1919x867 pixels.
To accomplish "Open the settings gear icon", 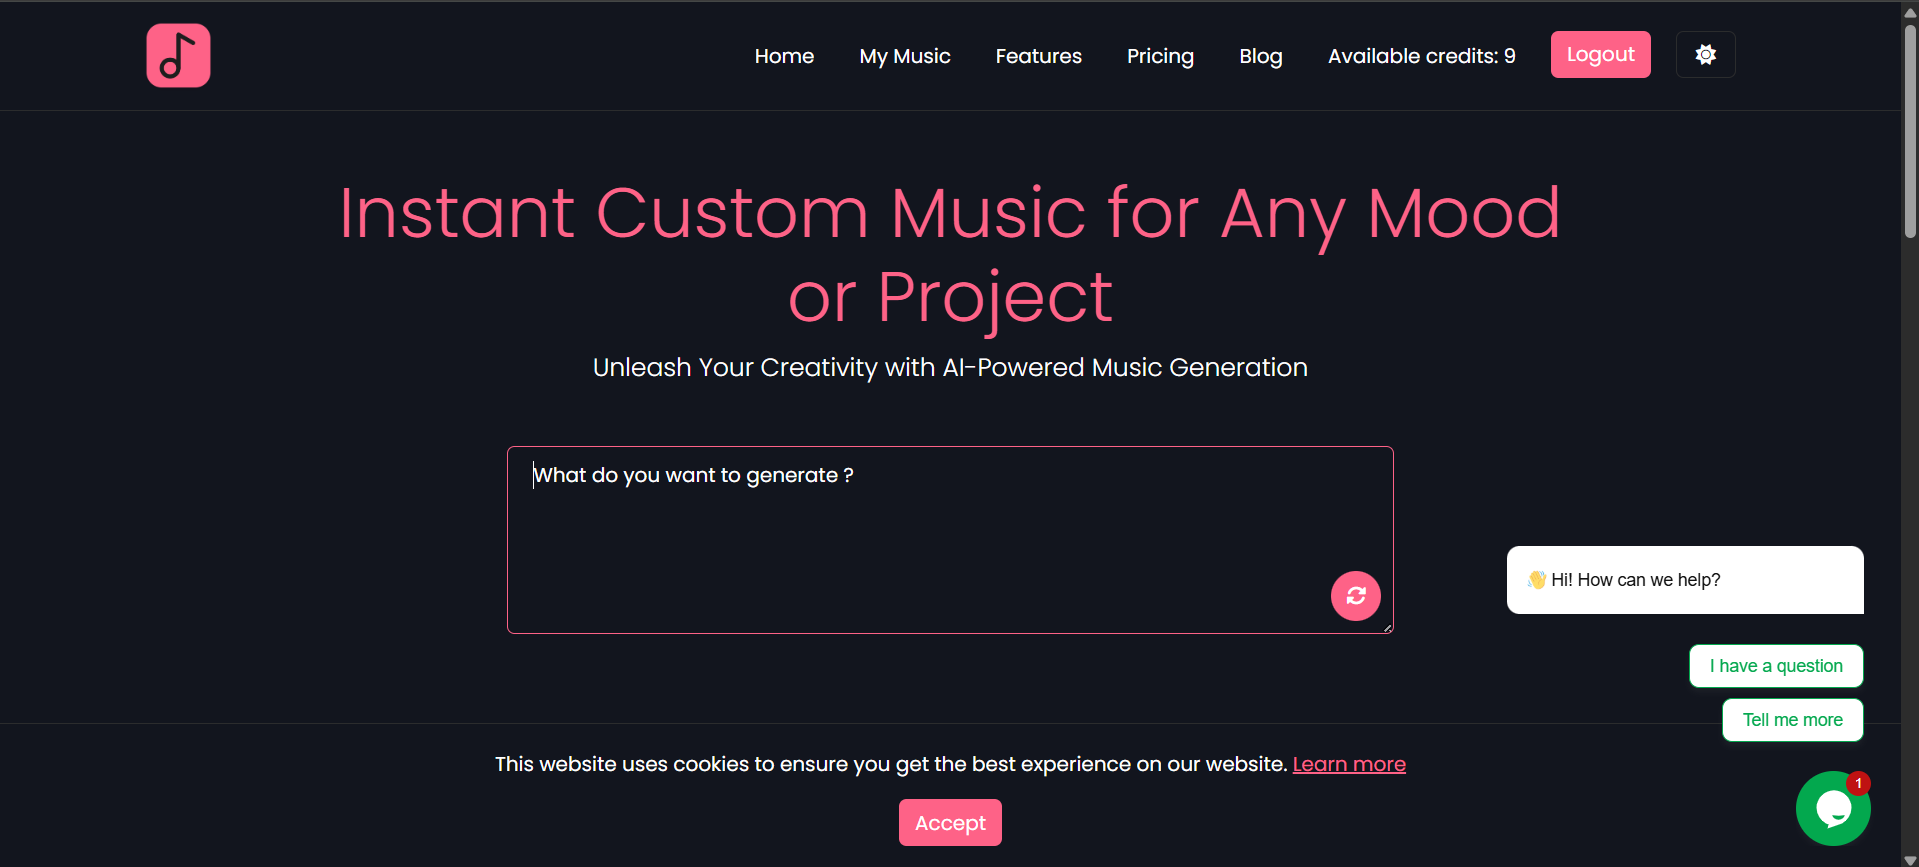I will pos(1705,54).
